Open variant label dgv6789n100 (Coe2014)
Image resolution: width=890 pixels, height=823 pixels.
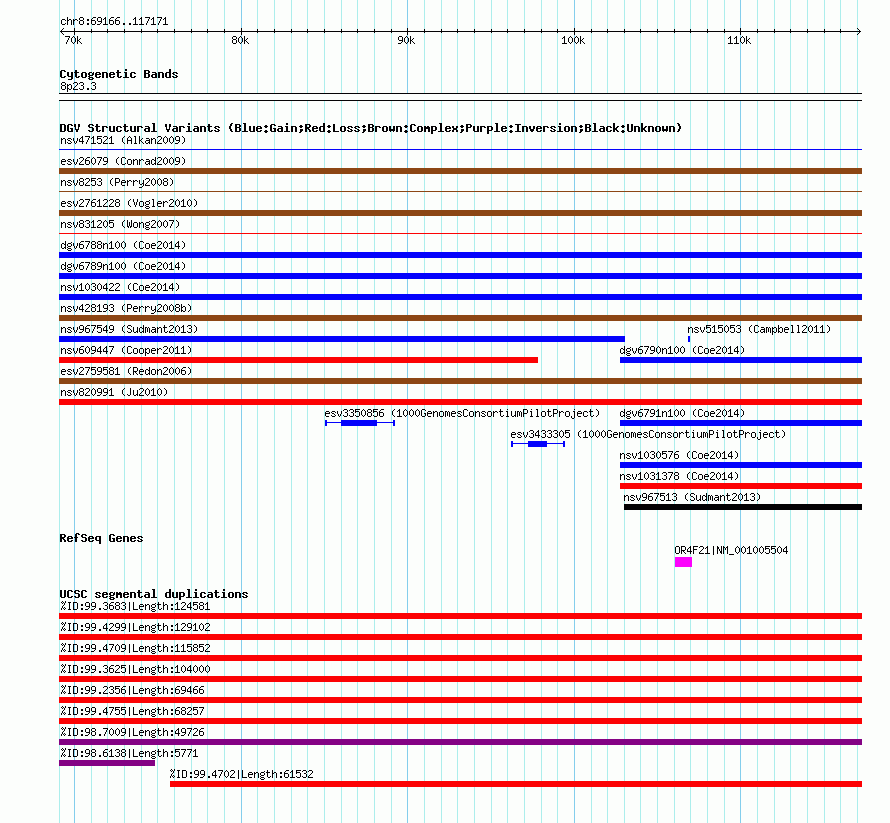point(123,266)
